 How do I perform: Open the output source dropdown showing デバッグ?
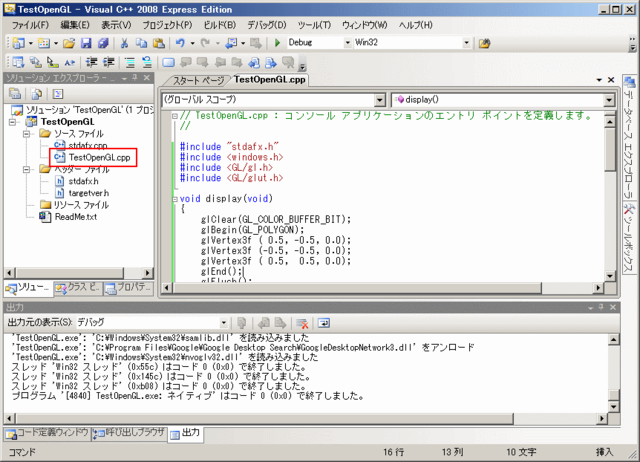[x=224, y=323]
